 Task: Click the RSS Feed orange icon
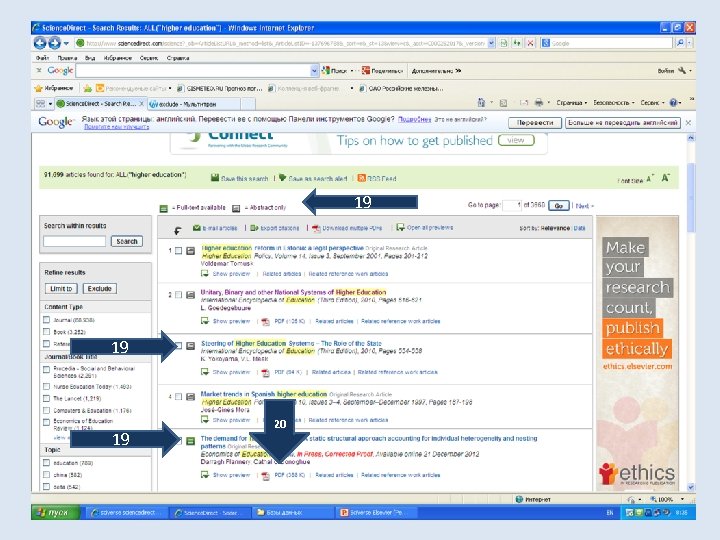361,178
